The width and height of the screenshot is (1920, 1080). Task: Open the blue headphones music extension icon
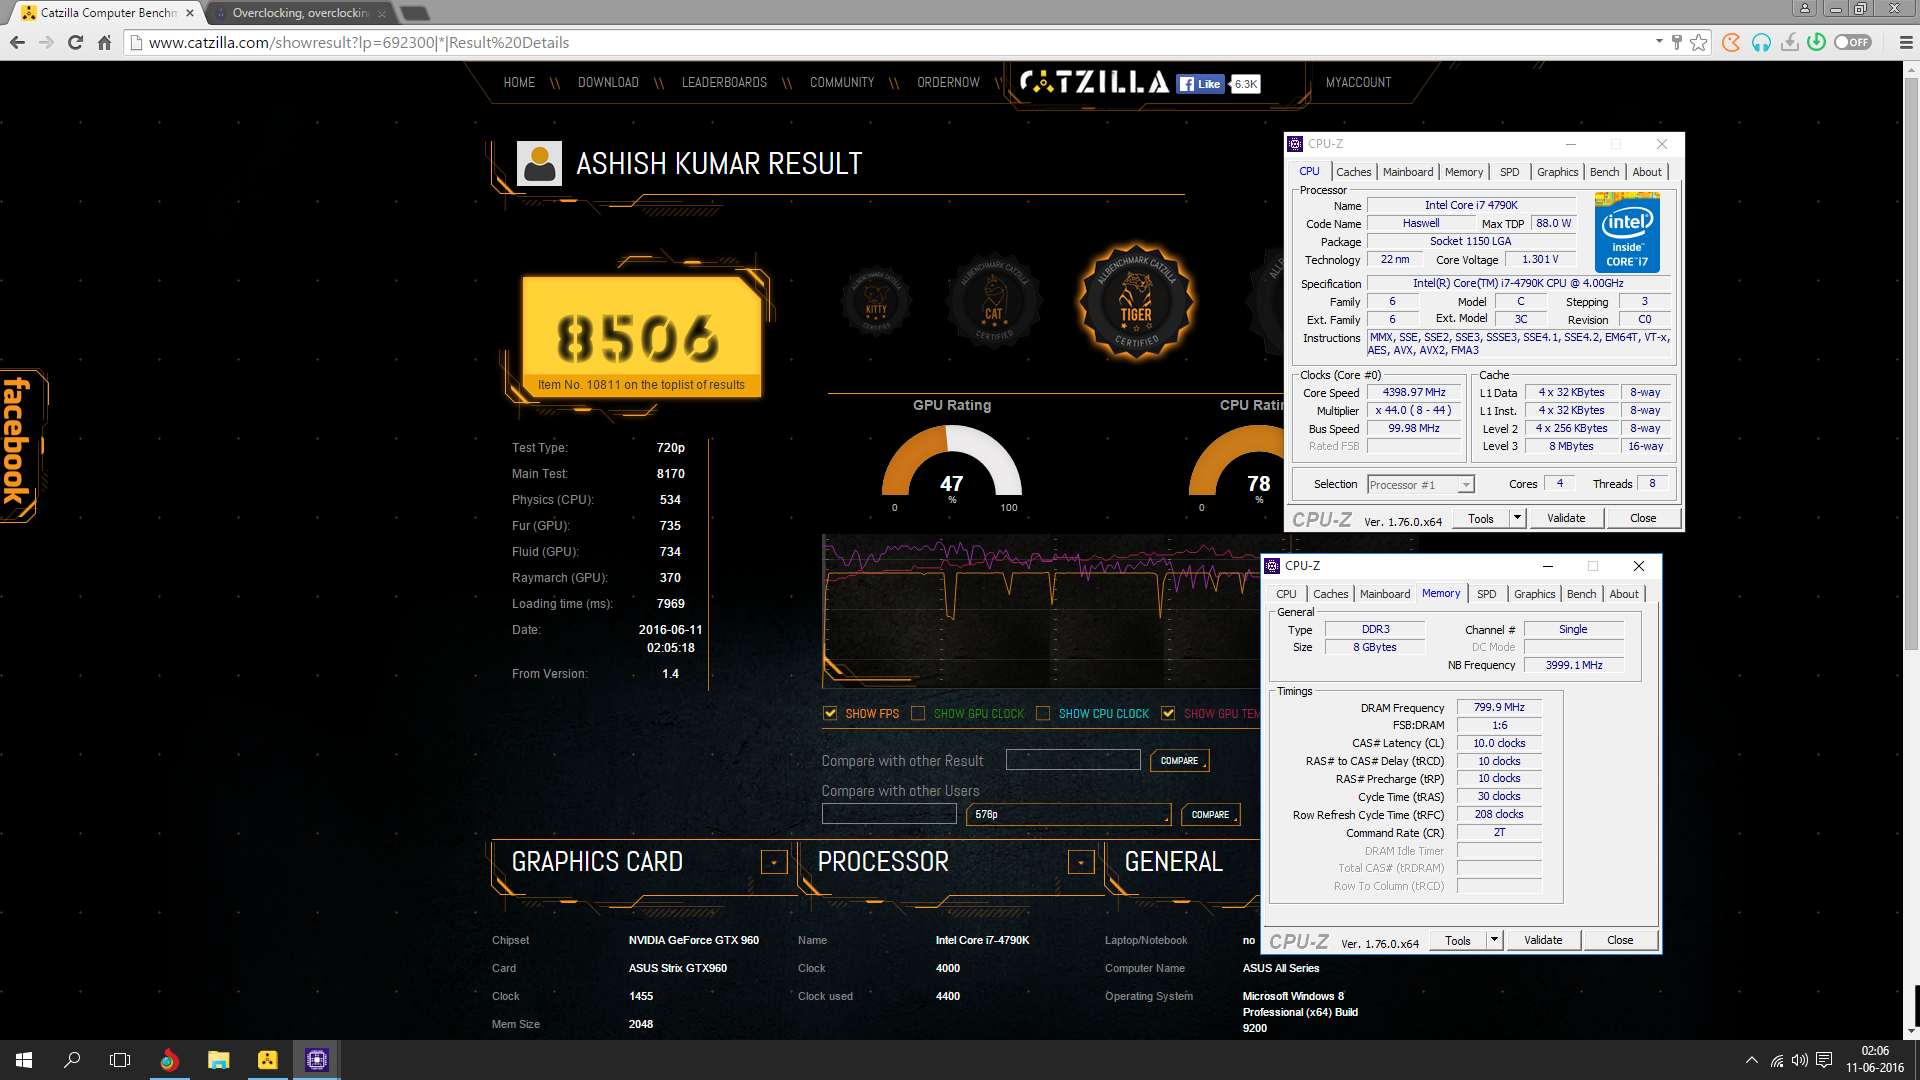click(x=1761, y=43)
